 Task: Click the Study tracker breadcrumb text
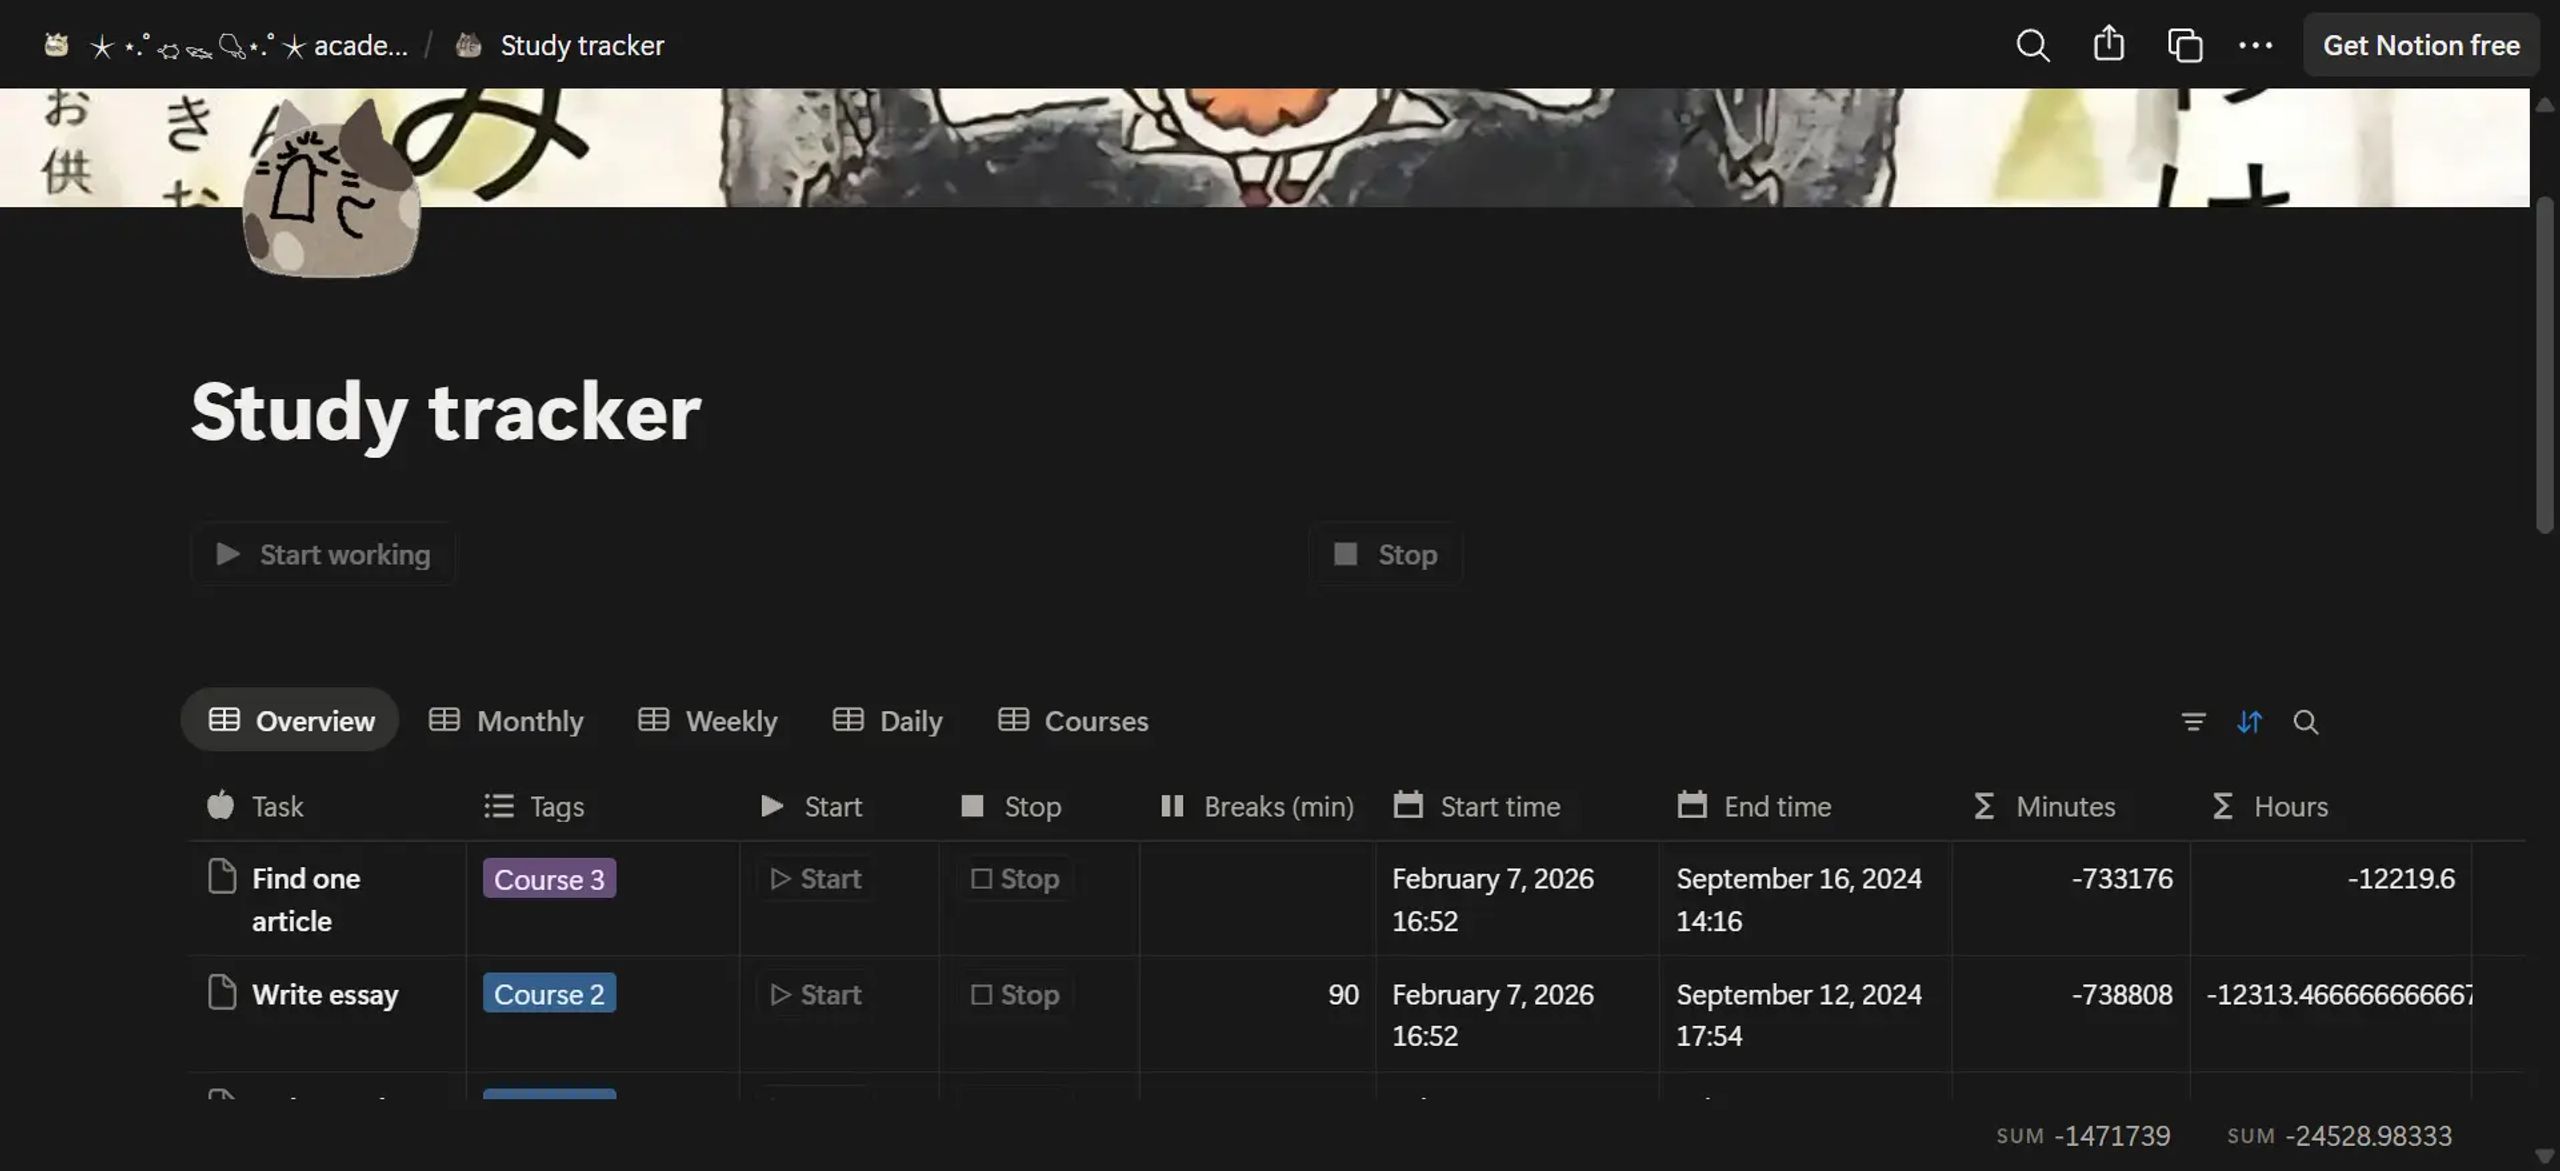[582, 45]
